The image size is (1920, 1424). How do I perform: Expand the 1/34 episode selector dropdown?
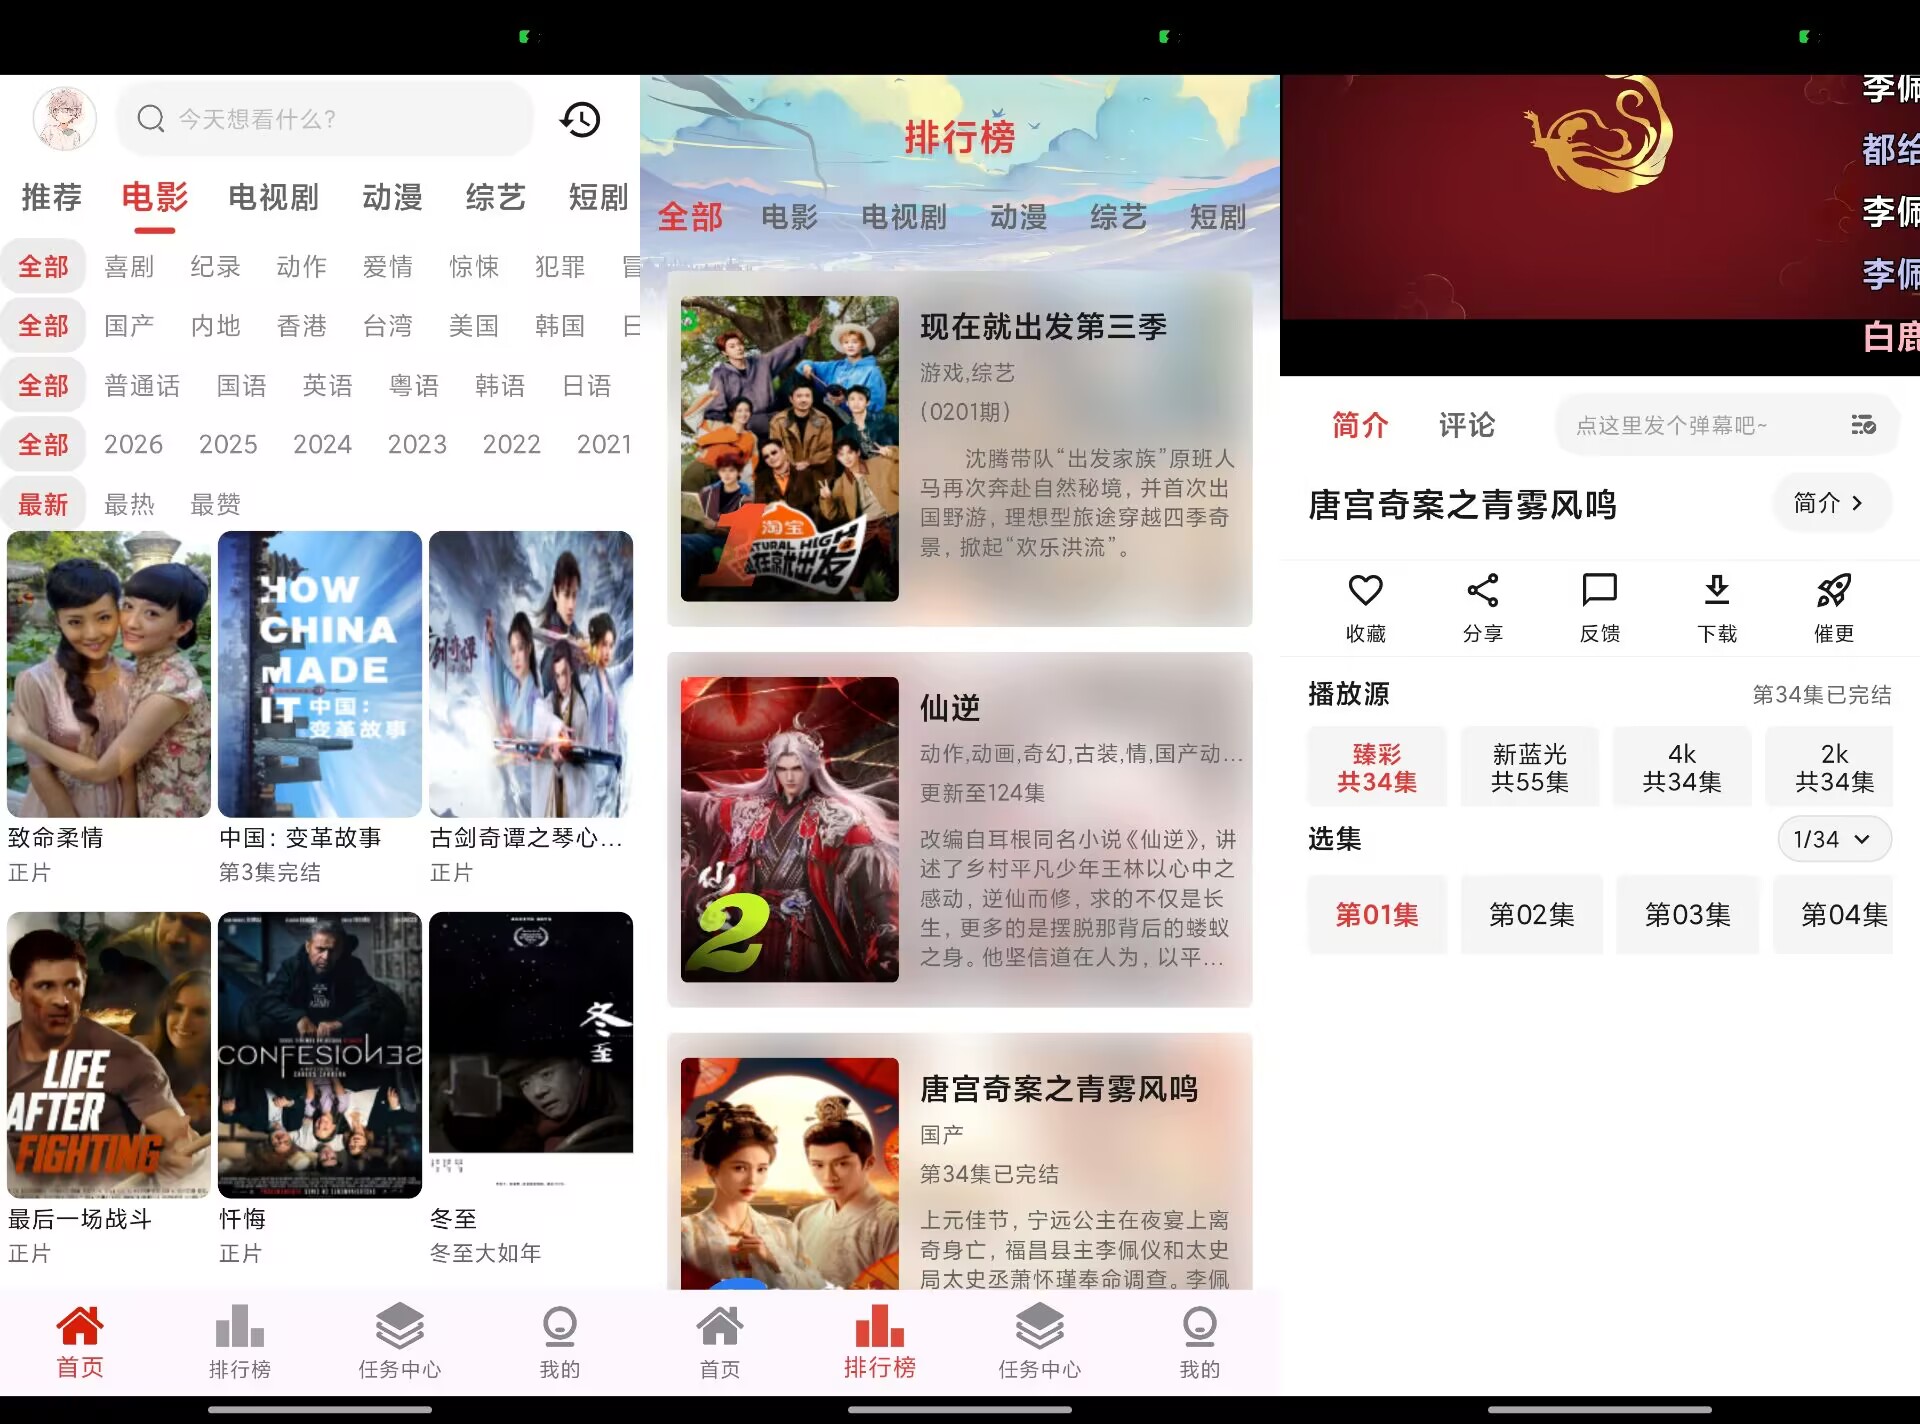coord(1833,839)
